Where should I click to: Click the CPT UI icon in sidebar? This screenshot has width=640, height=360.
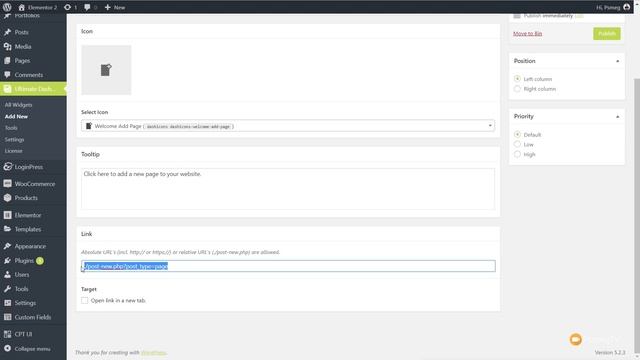(7, 334)
